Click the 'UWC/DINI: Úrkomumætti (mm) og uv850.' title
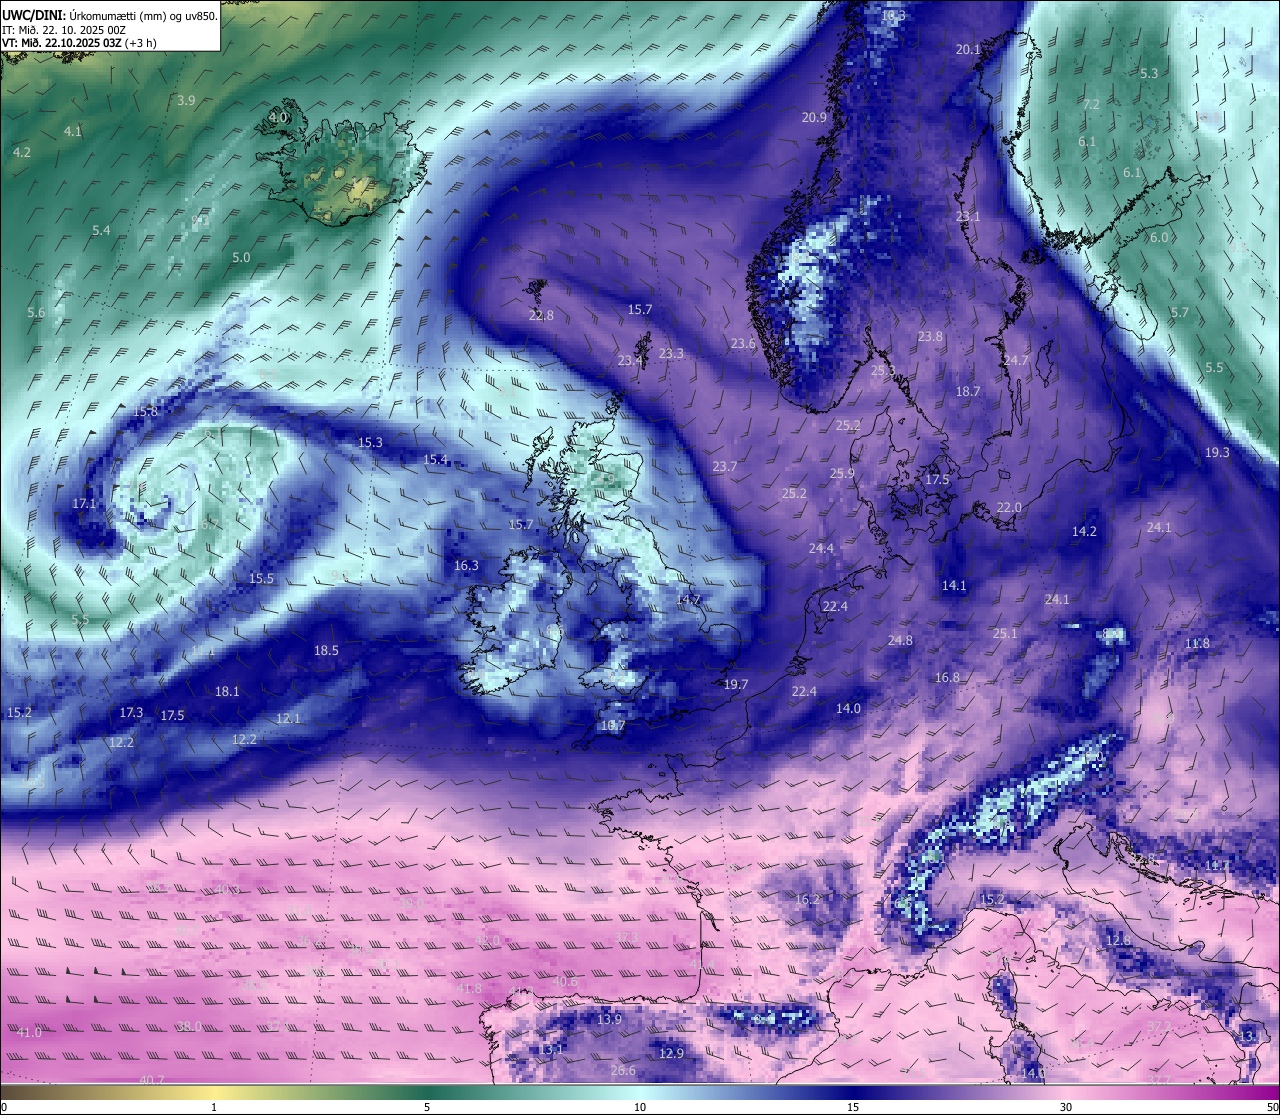The image size is (1280, 1115). click(110, 16)
